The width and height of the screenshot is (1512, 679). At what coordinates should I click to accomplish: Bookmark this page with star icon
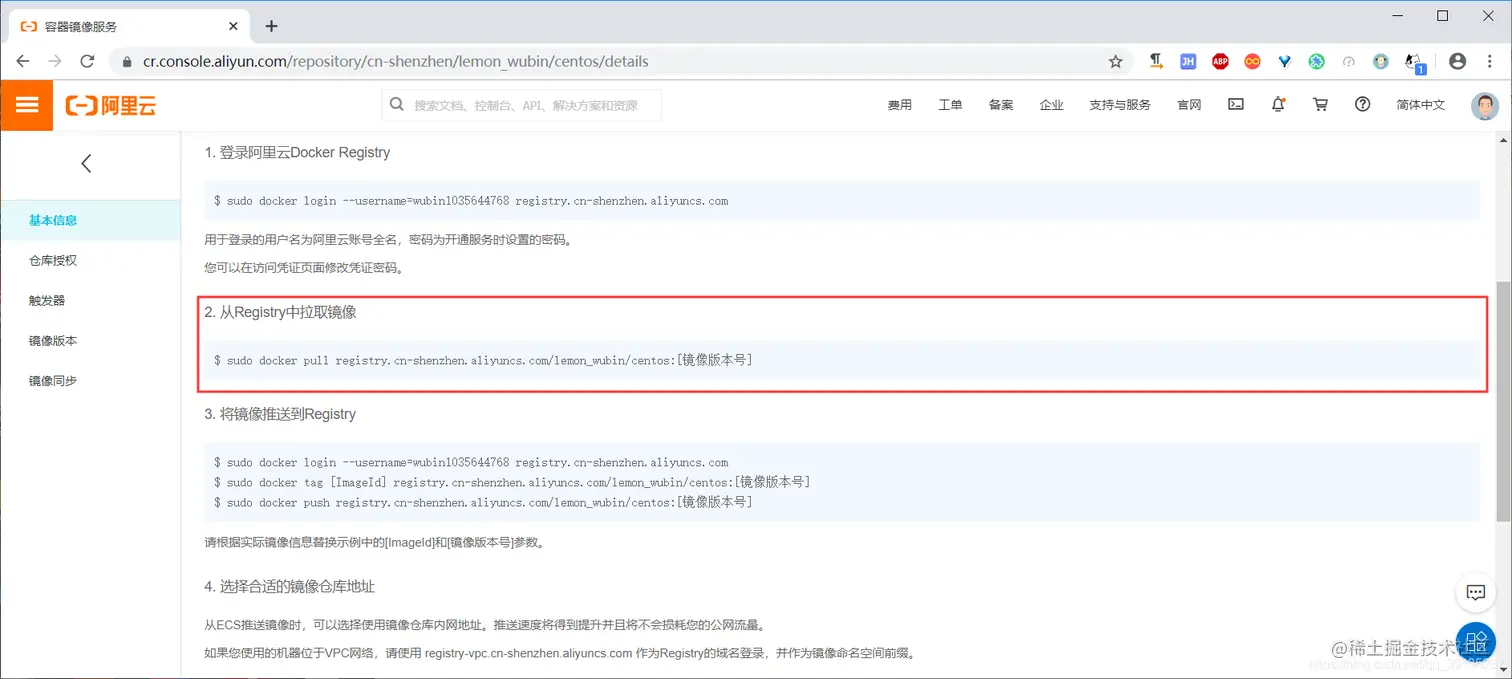(x=1116, y=61)
